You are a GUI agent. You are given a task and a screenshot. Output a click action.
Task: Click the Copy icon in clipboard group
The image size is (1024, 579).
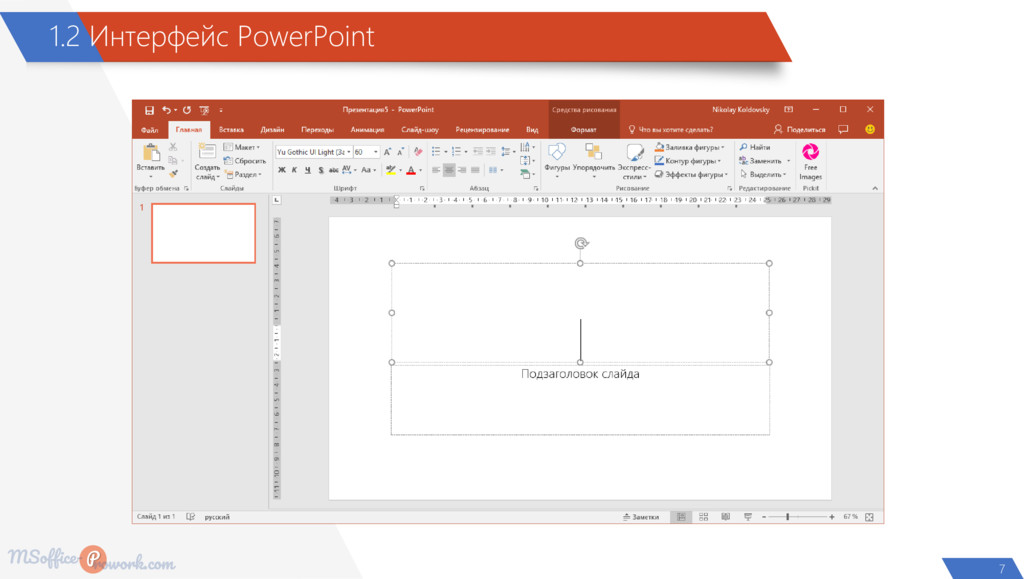(172, 161)
